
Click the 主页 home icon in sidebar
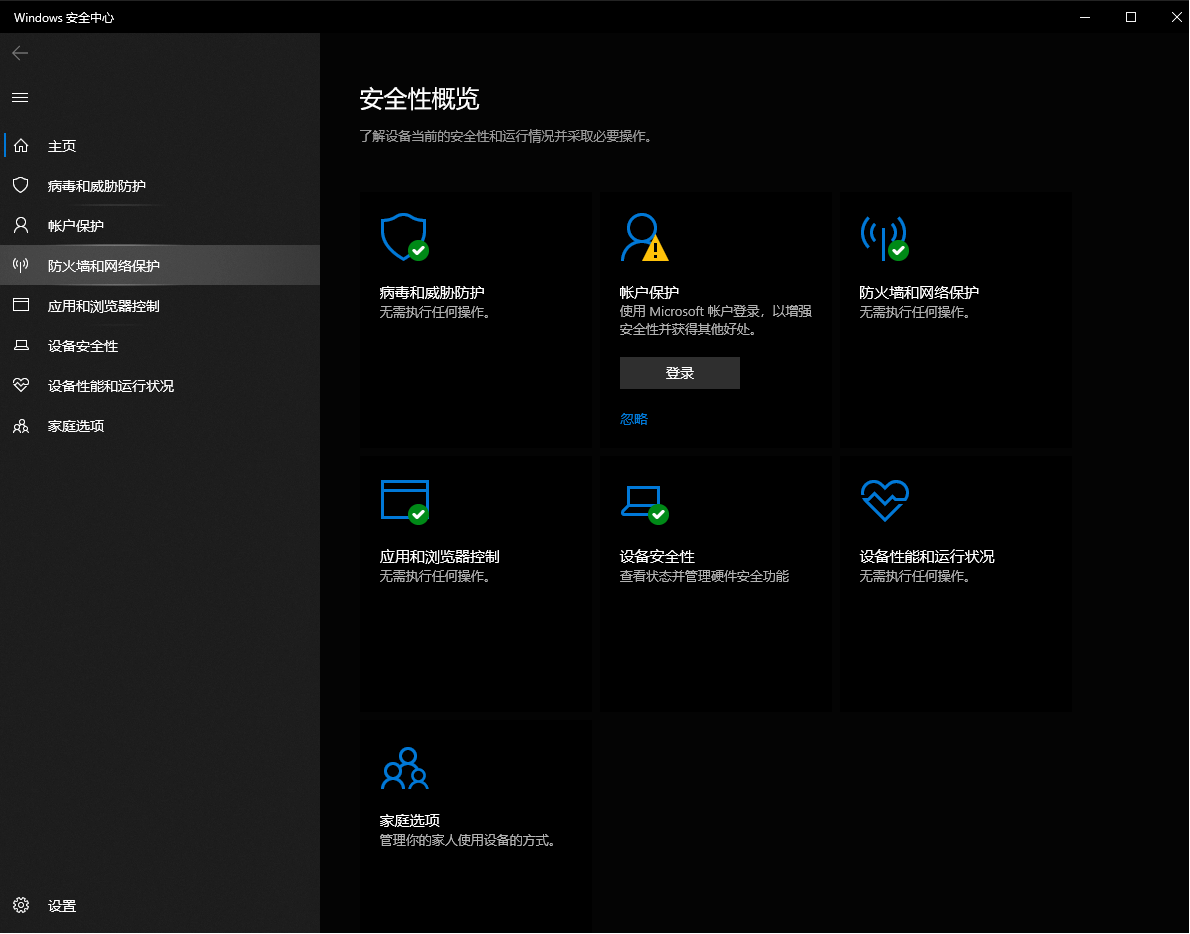pos(22,145)
